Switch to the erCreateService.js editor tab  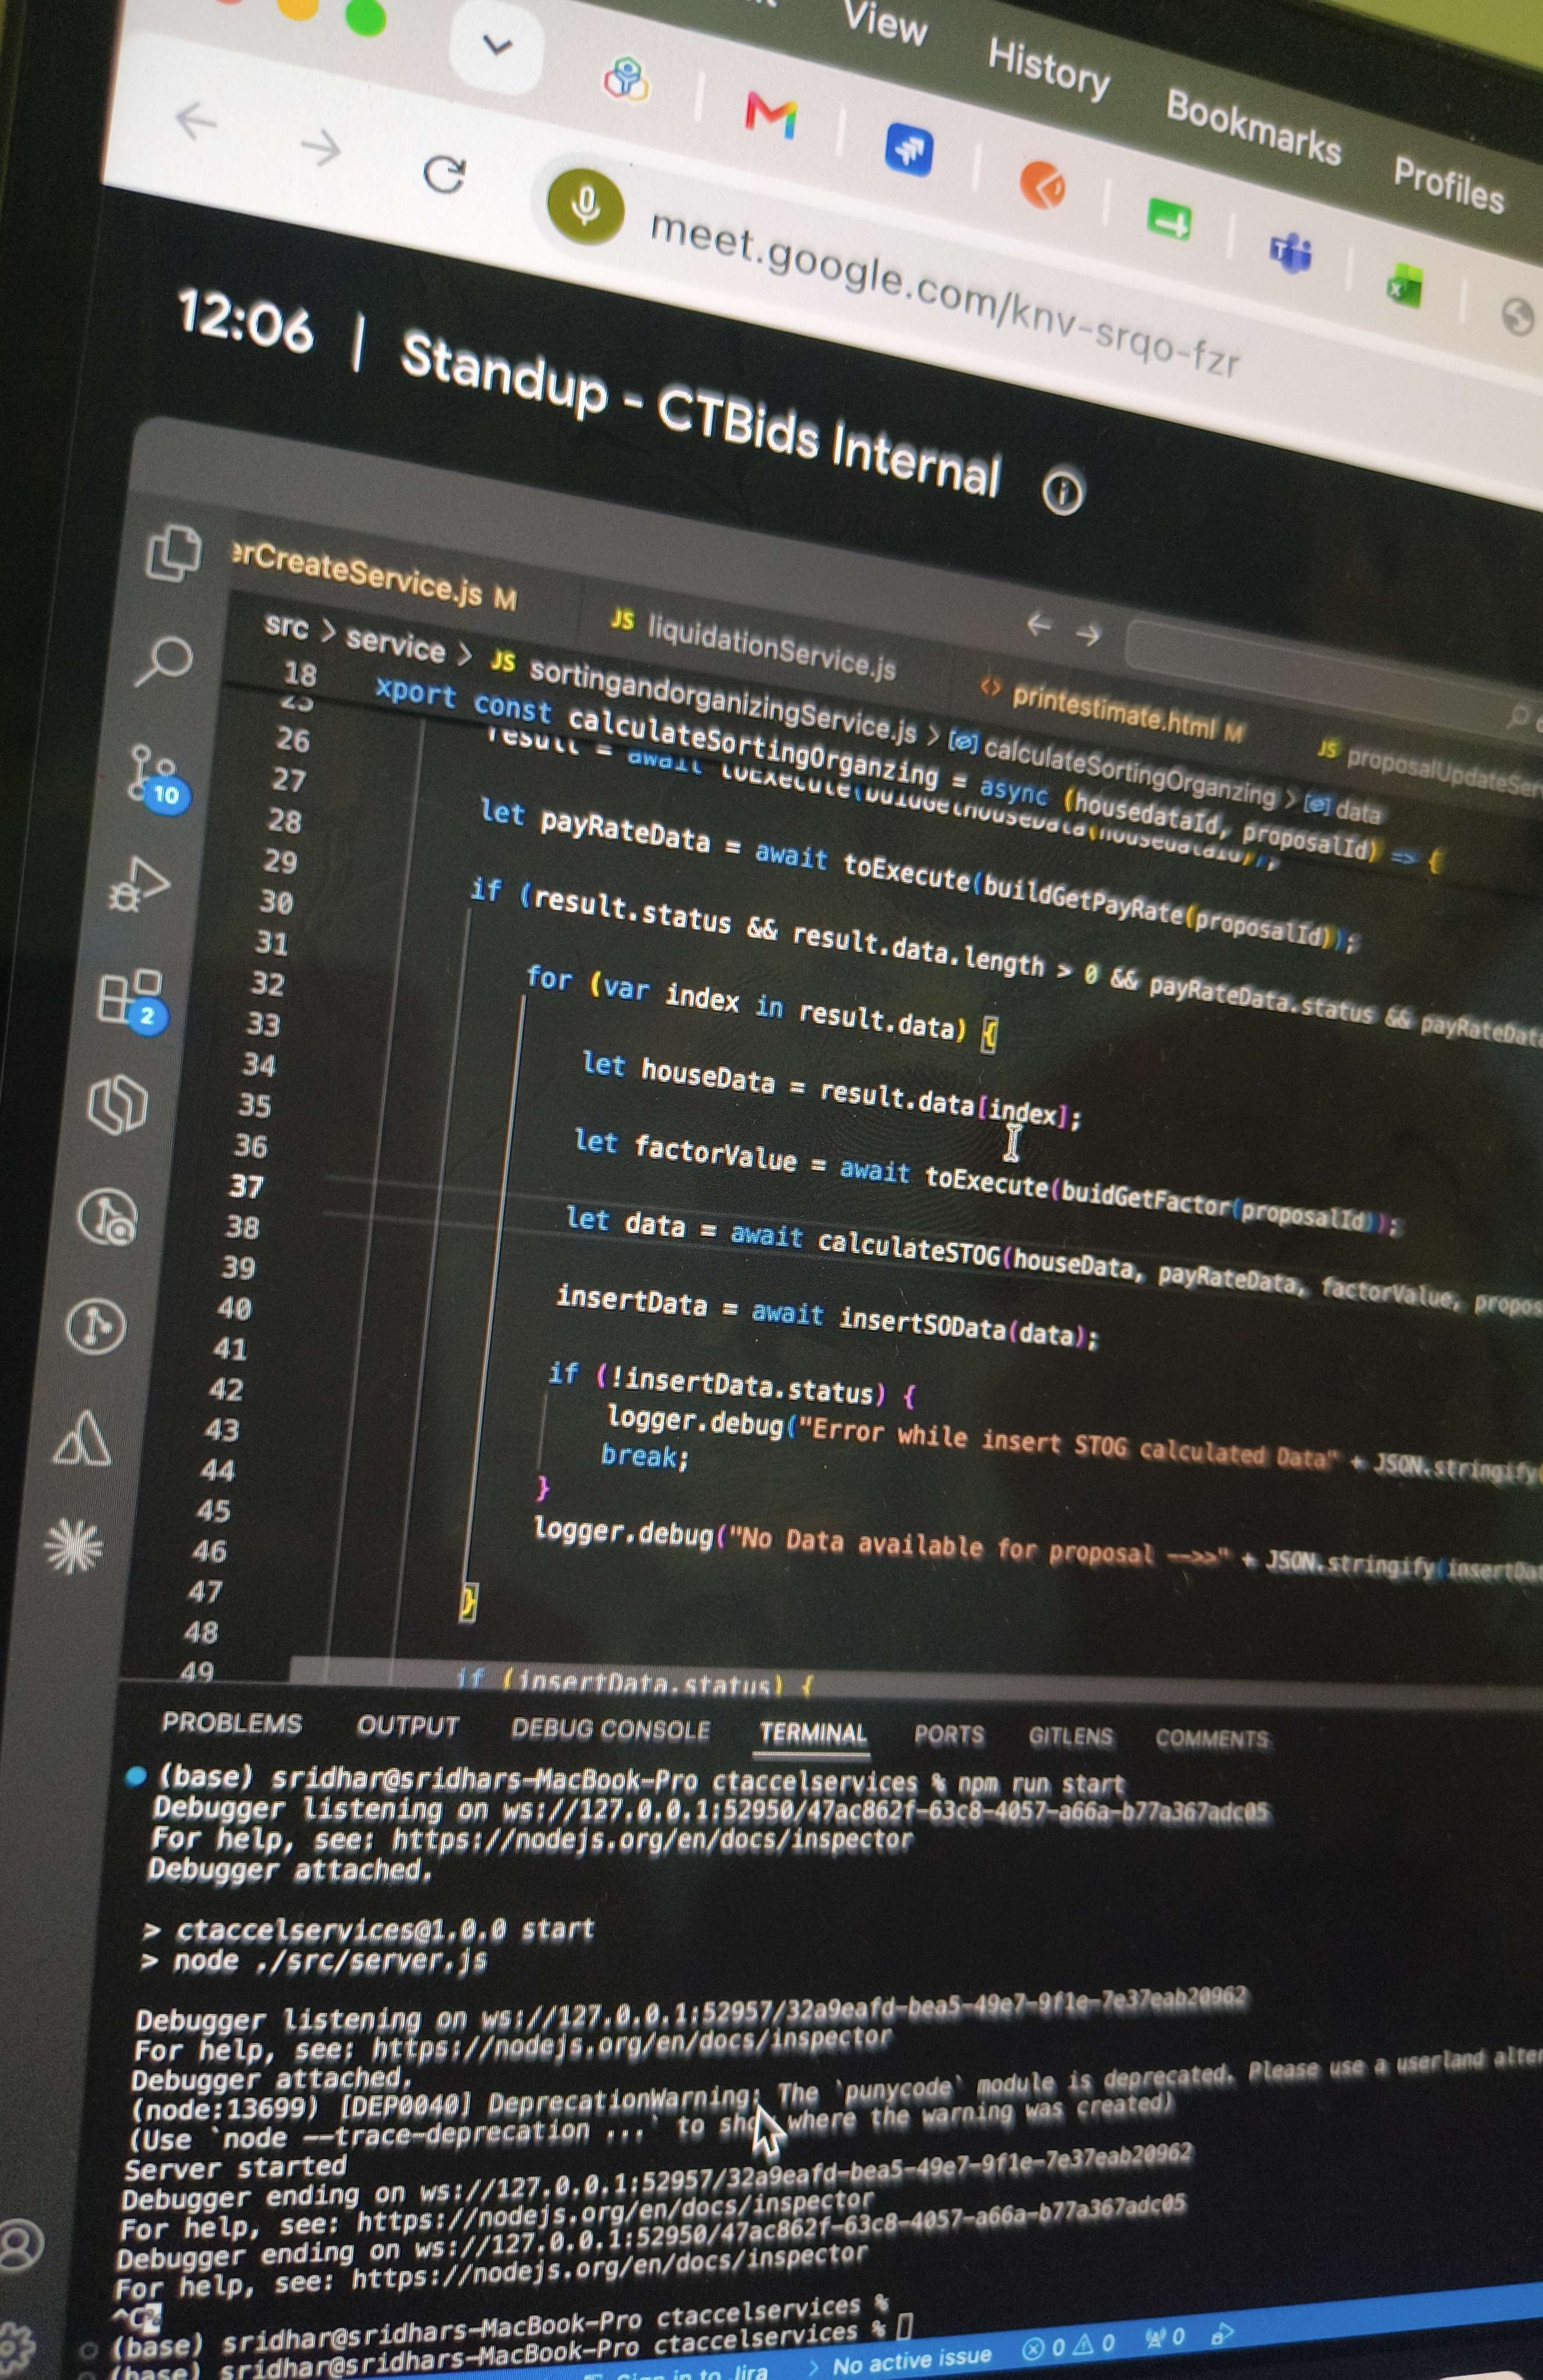(x=374, y=577)
